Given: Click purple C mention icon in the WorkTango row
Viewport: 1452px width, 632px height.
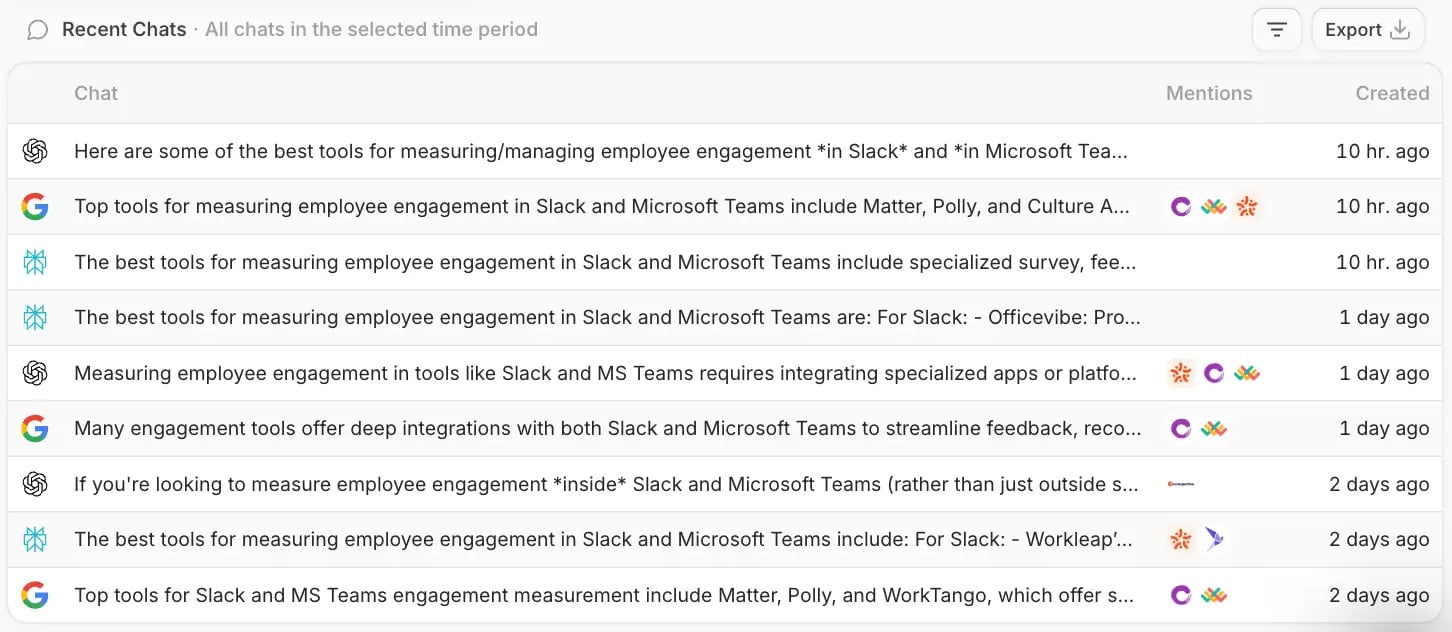Looking at the screenshot, I should [x=1181, y=595].
